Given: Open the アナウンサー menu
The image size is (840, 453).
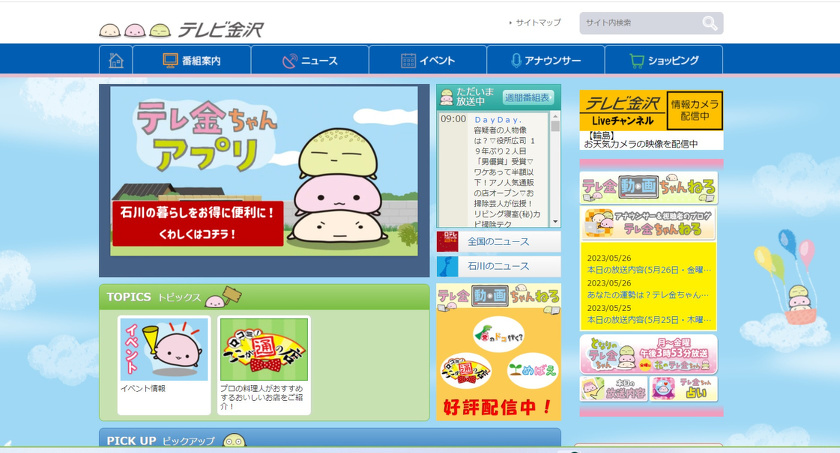Looking at the screenshot, I should (545, 60).
